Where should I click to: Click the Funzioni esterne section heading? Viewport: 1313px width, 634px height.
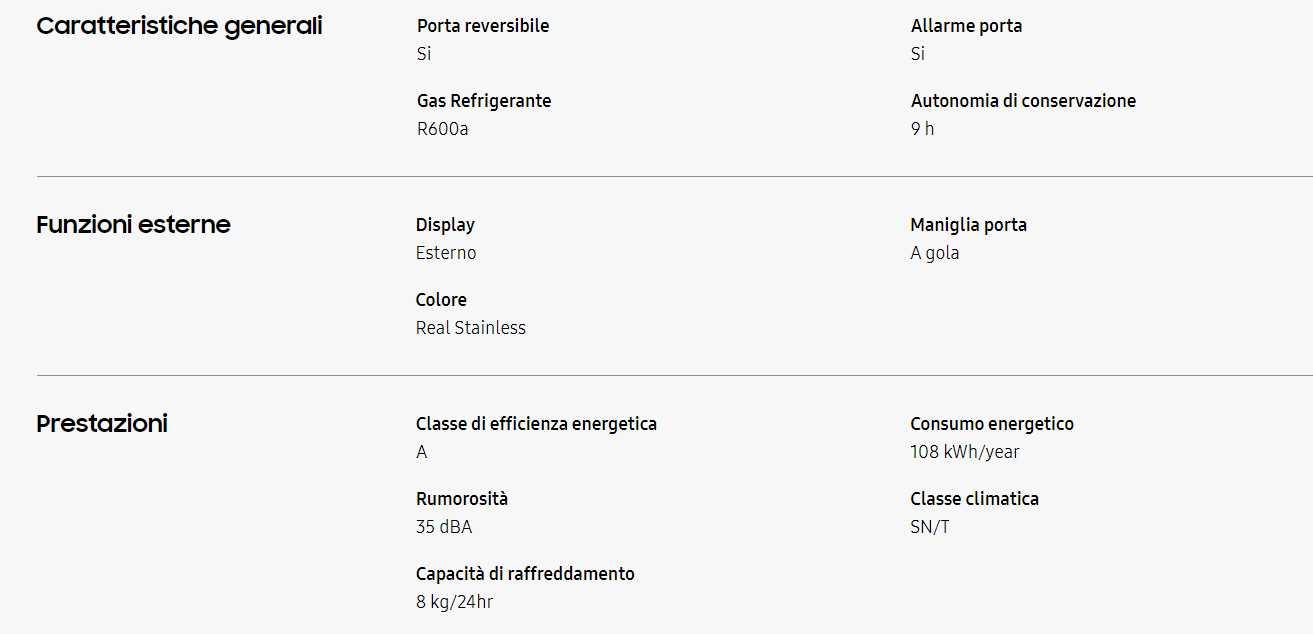click(133, 225)
